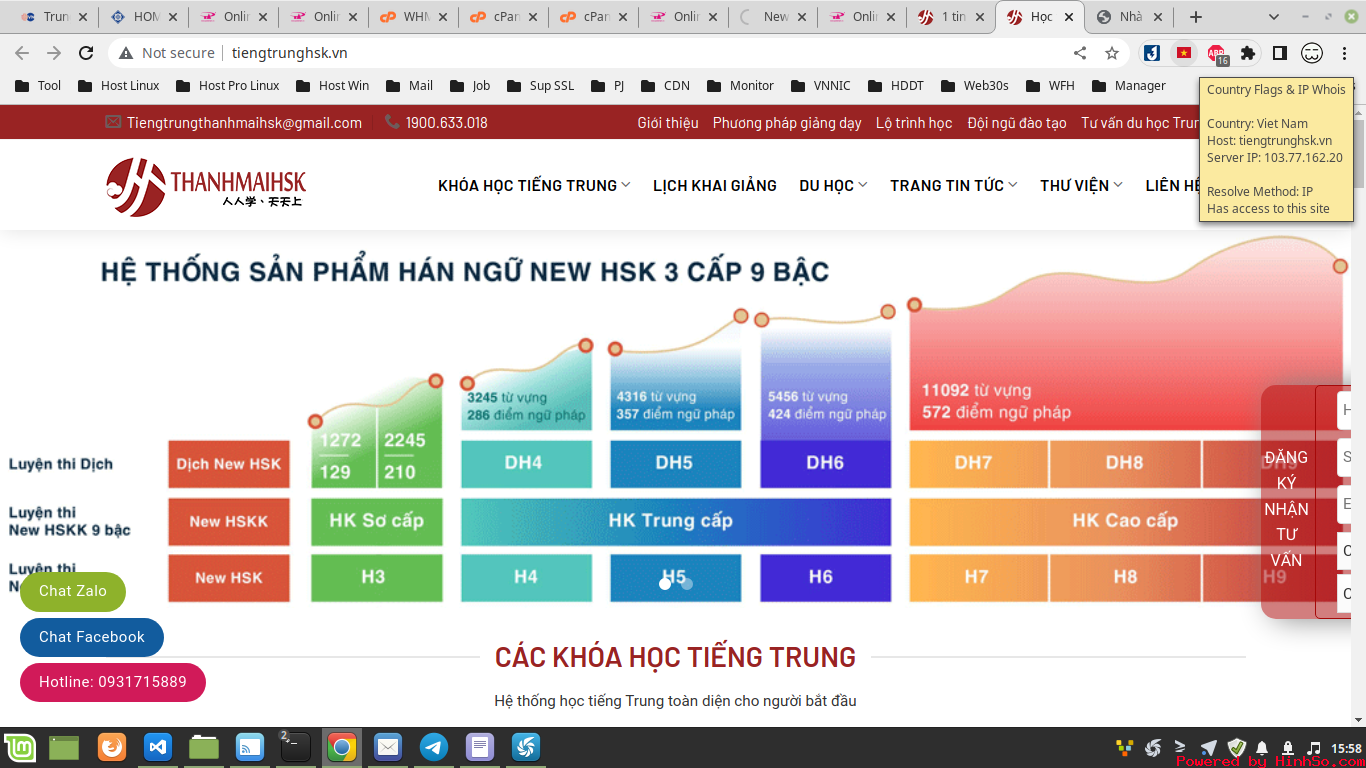The image size is (1366, 768).
Task: Click the Chat Zalo button
Action: 73,591
